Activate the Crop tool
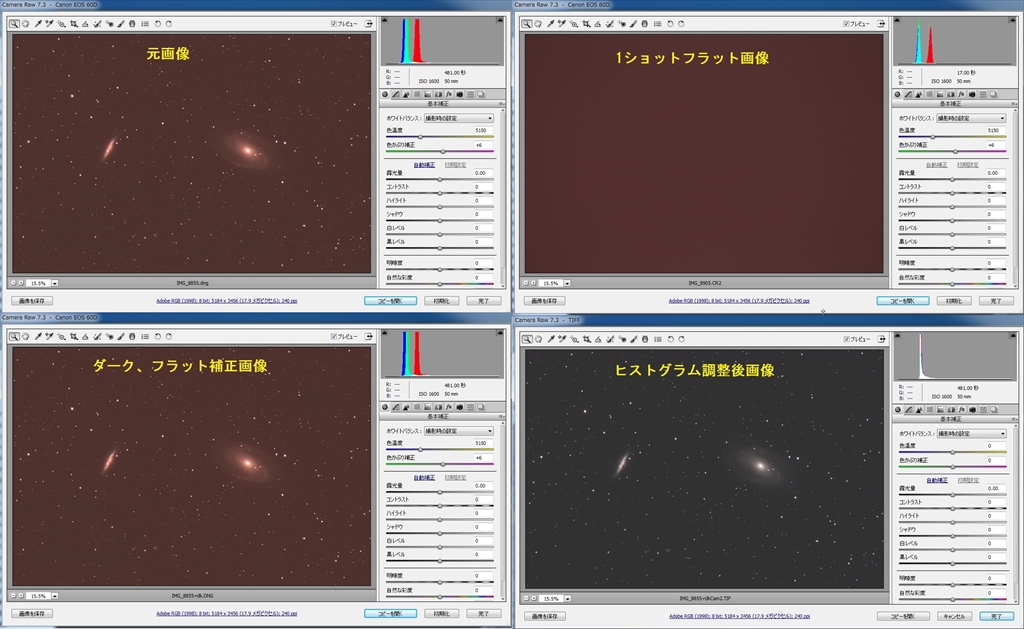 click(x=74, y=24)
